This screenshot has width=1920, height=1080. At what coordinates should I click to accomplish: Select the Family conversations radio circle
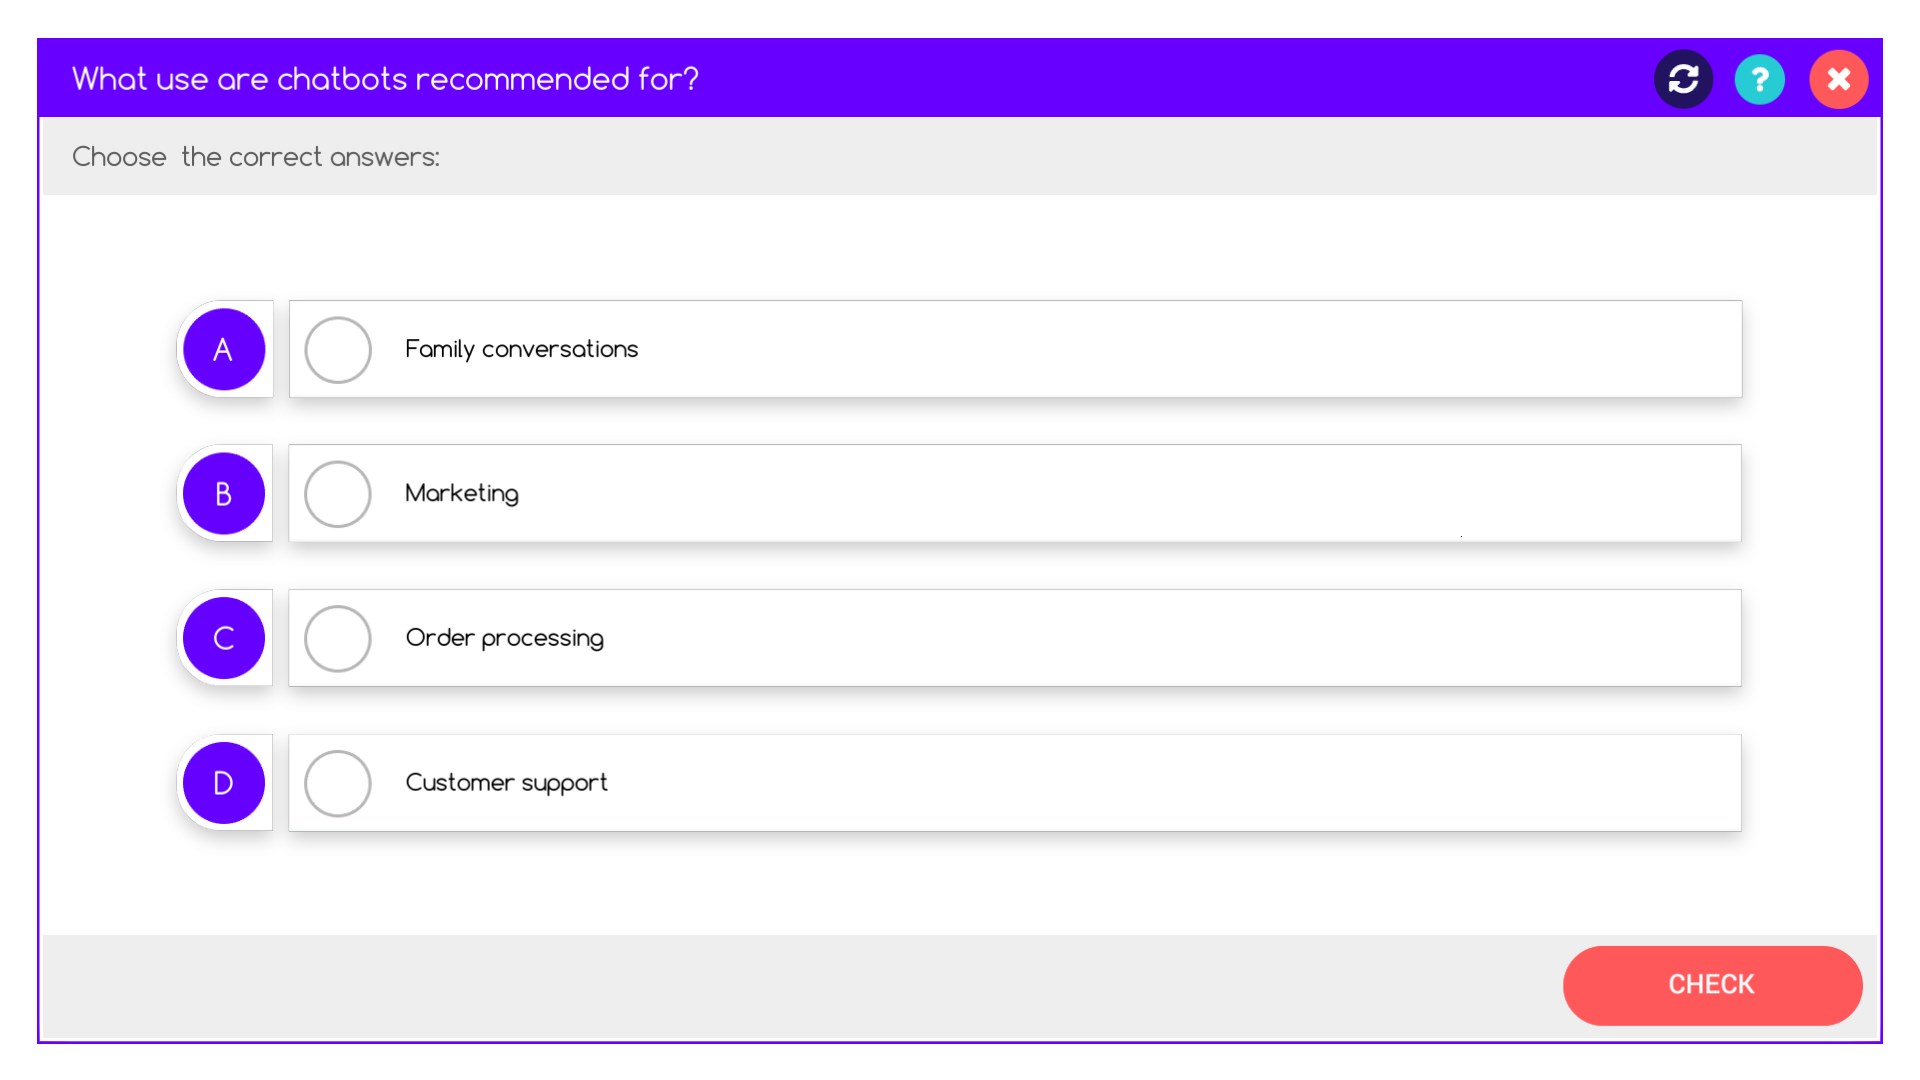pyautogui.click(x=338, y=350)
